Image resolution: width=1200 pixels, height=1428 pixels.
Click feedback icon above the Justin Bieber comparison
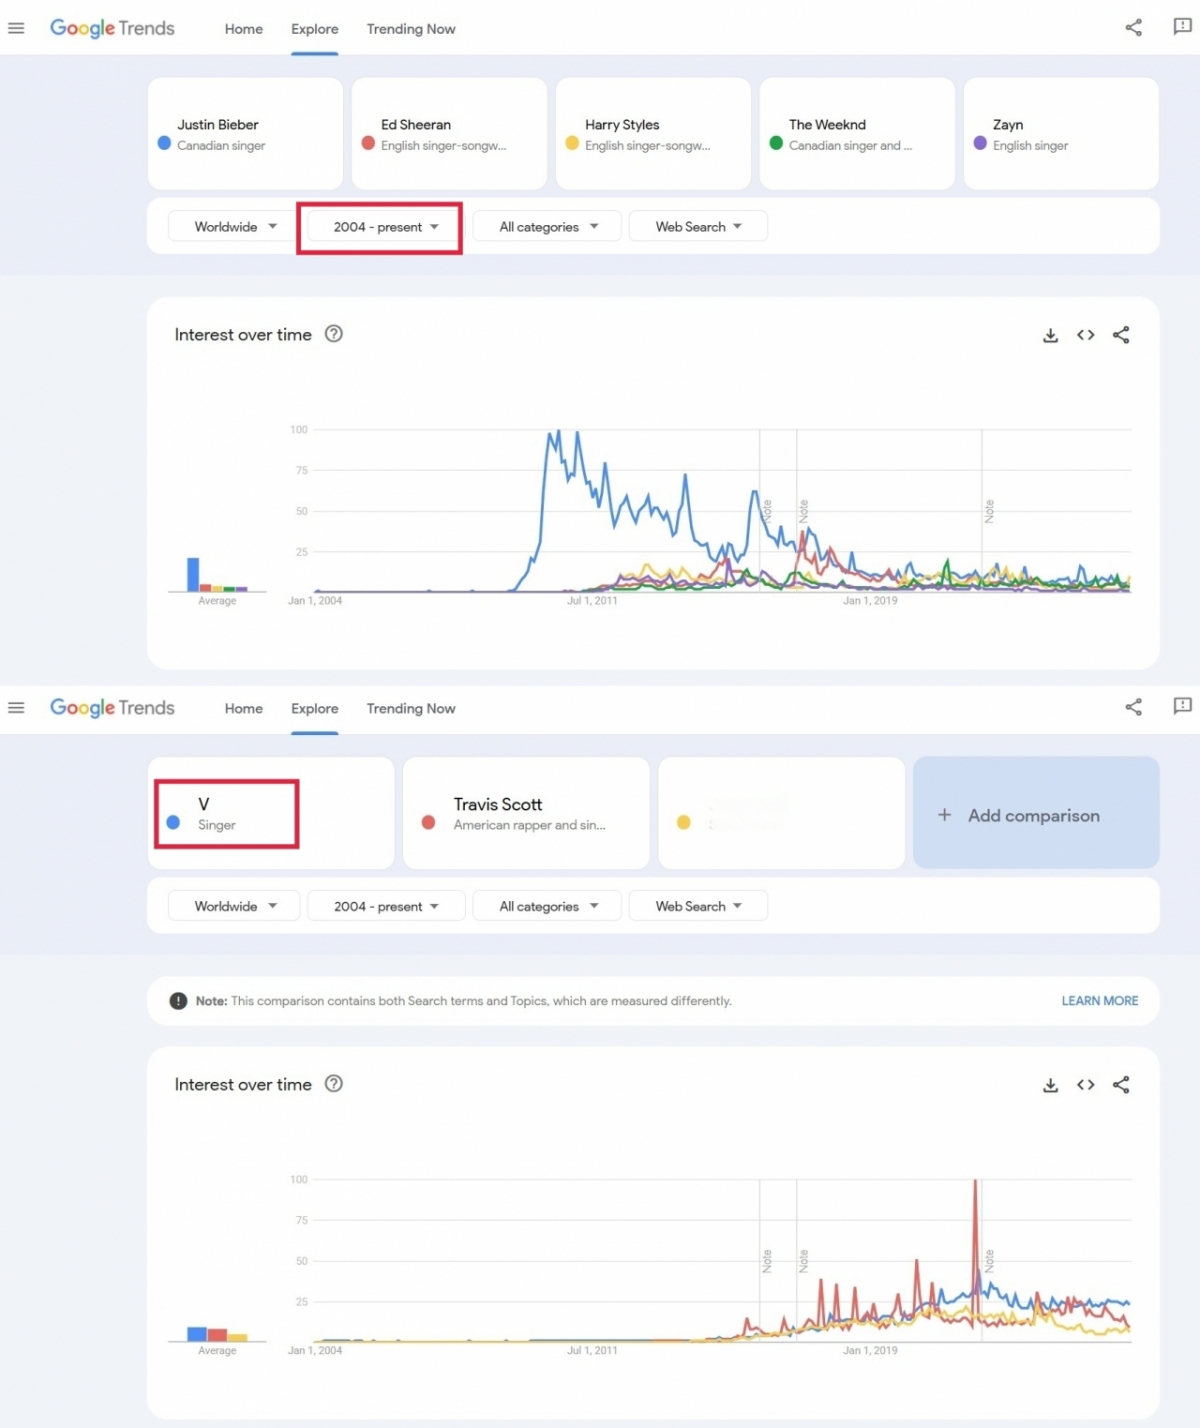pyautogui.click(x=1182, y=27)
